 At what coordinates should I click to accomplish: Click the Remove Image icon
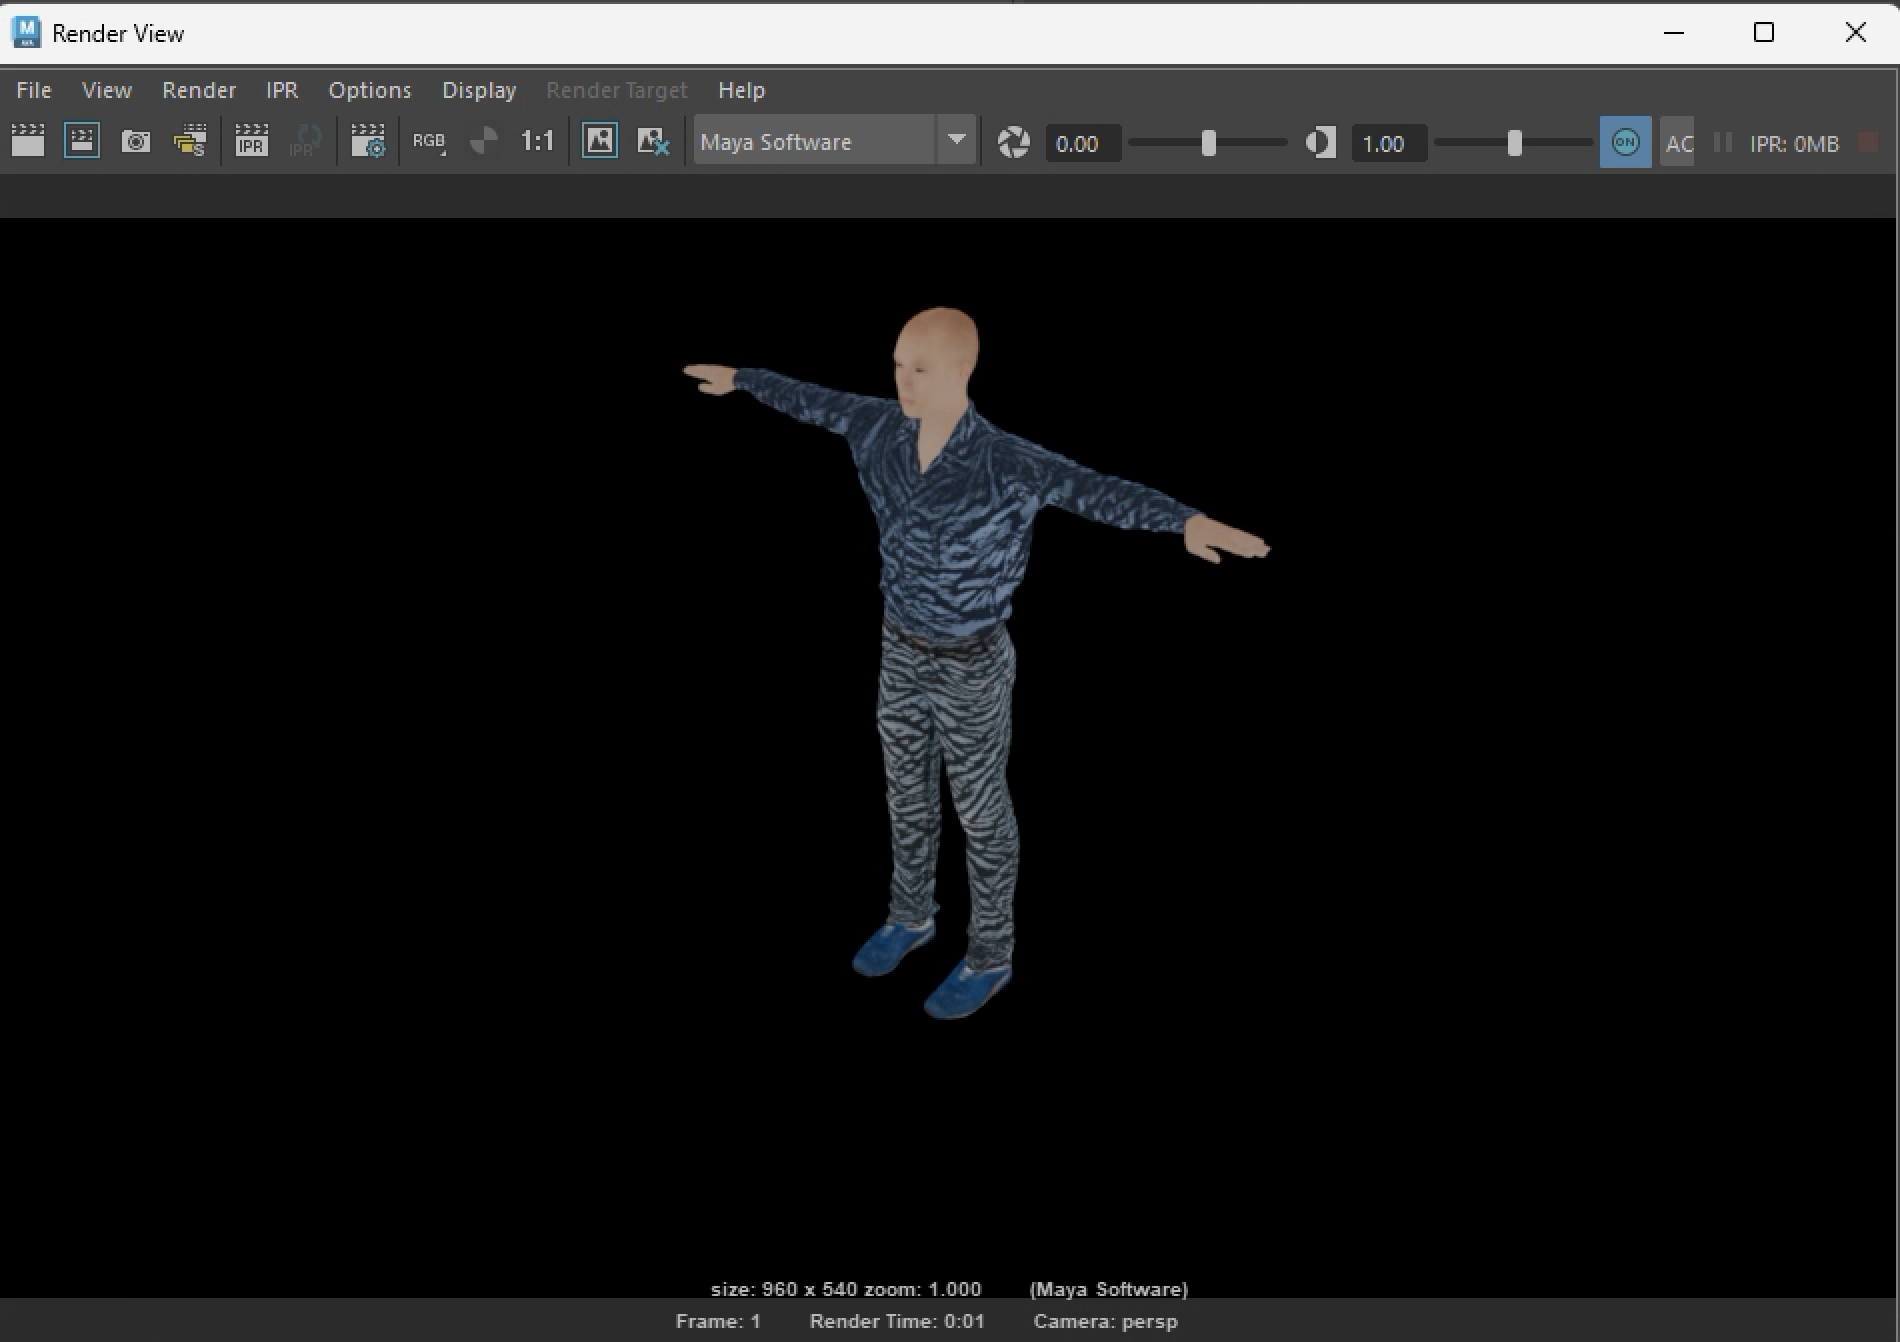tap(653, 142)
